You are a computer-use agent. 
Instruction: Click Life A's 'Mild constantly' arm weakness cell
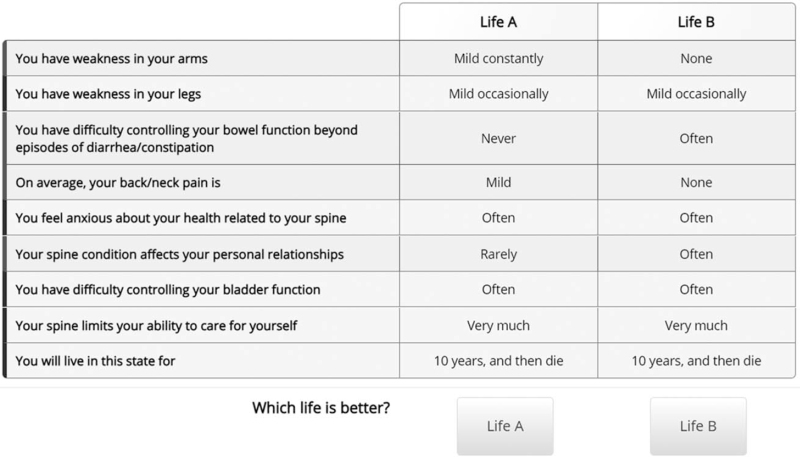click(498, 59)
